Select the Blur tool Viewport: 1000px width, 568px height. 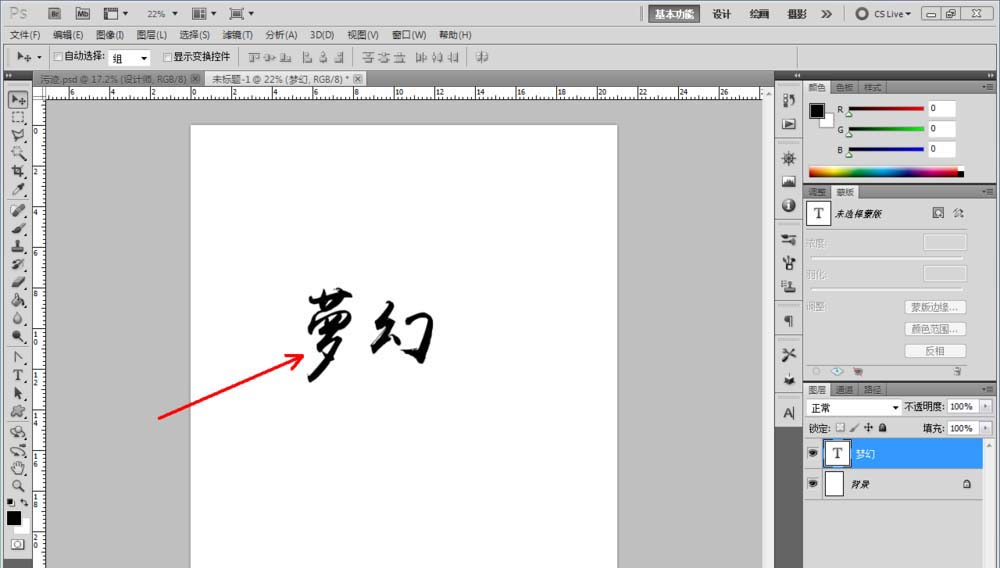point(18,318)
